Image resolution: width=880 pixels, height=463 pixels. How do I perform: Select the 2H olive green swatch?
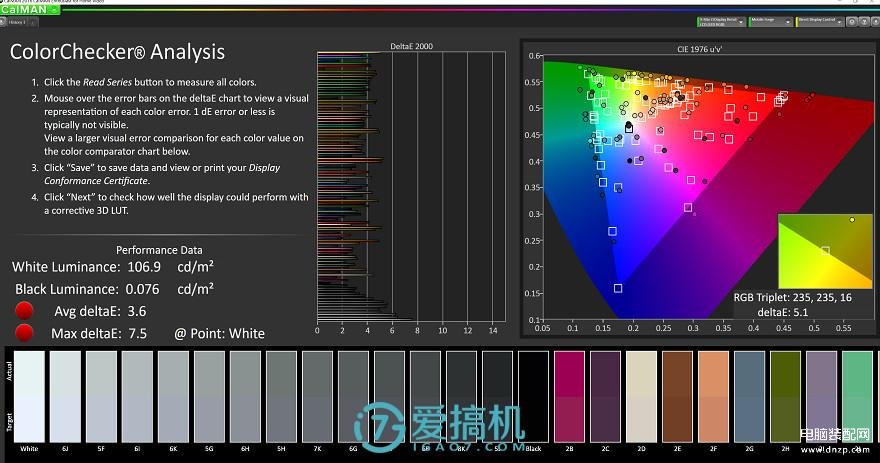pos(785,397)
